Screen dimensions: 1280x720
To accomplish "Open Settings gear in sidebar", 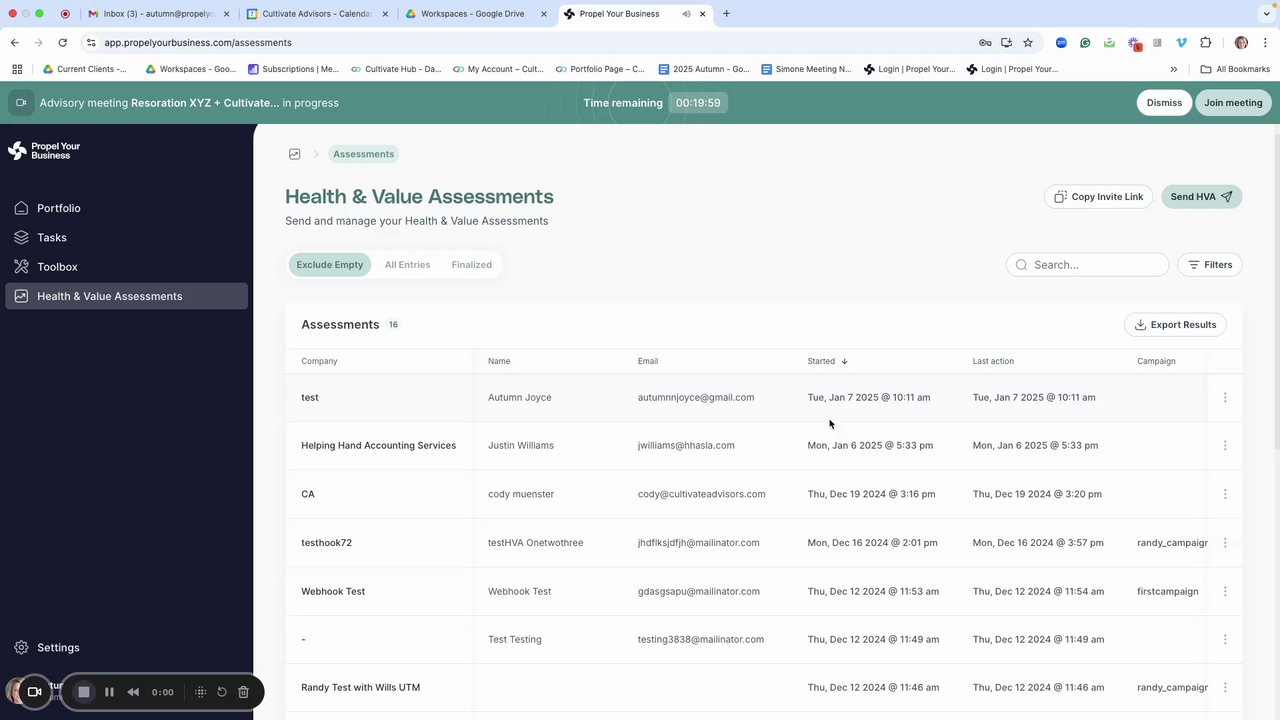I will (x=126, y=647).
